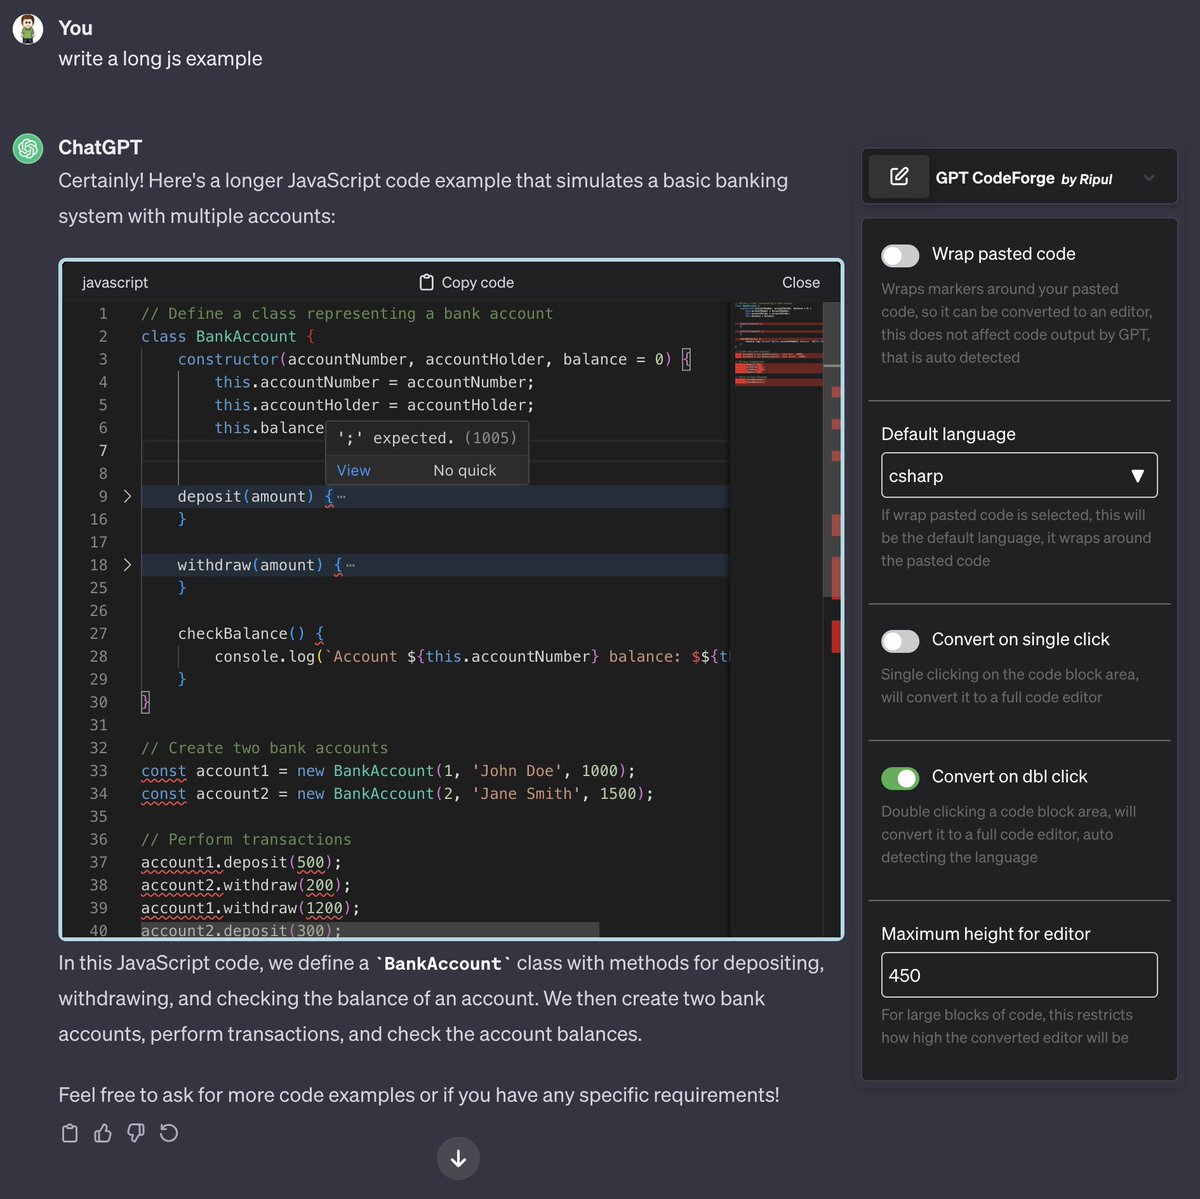Image resolution: width=1200 pixels, height=1199 pixels.
Task: Click the user avatar icon
Action: pyautogui.click(x=28, y=29)
